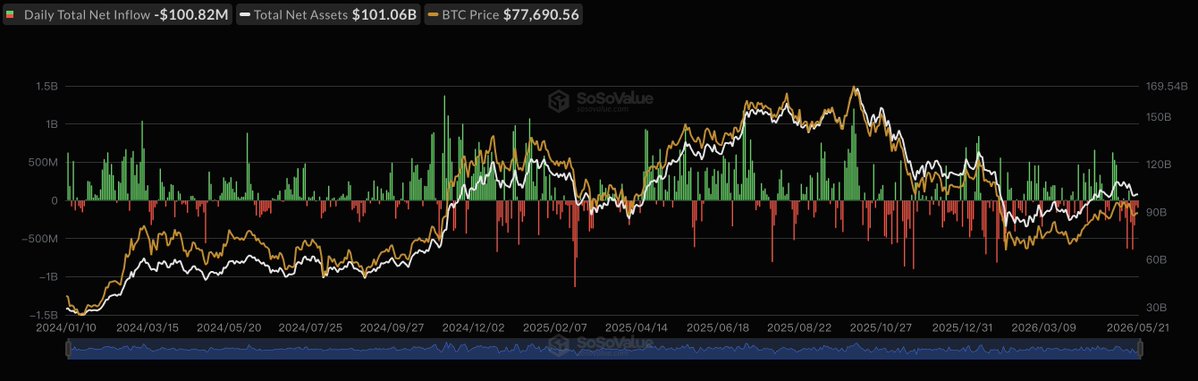Click the 90B right axis label
The height and width of the screenshot is (381, 1198).
1157,212
